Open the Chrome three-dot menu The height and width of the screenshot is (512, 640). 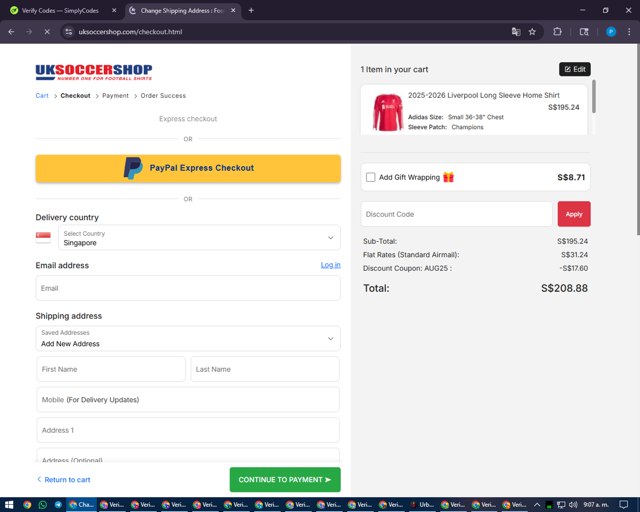629,31
